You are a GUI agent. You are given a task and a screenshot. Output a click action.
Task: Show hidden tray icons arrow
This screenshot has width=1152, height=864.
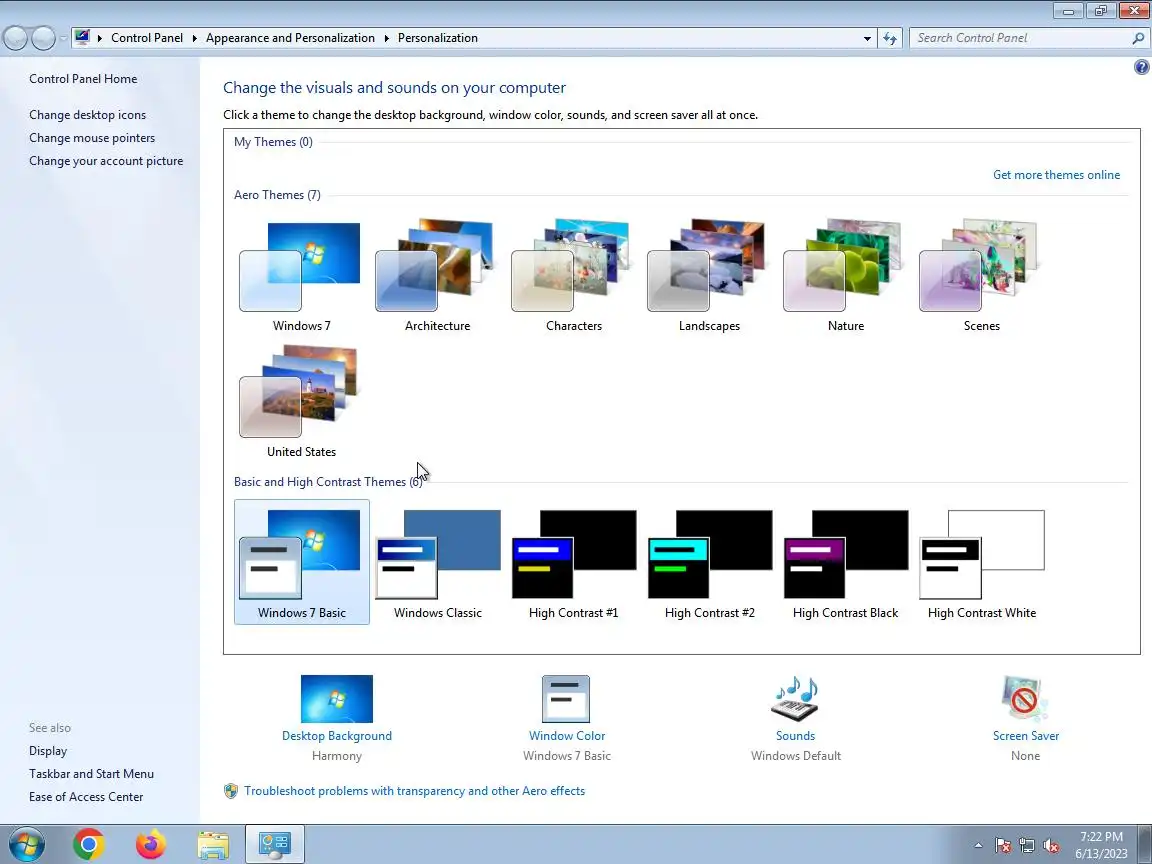pos(978,845)
